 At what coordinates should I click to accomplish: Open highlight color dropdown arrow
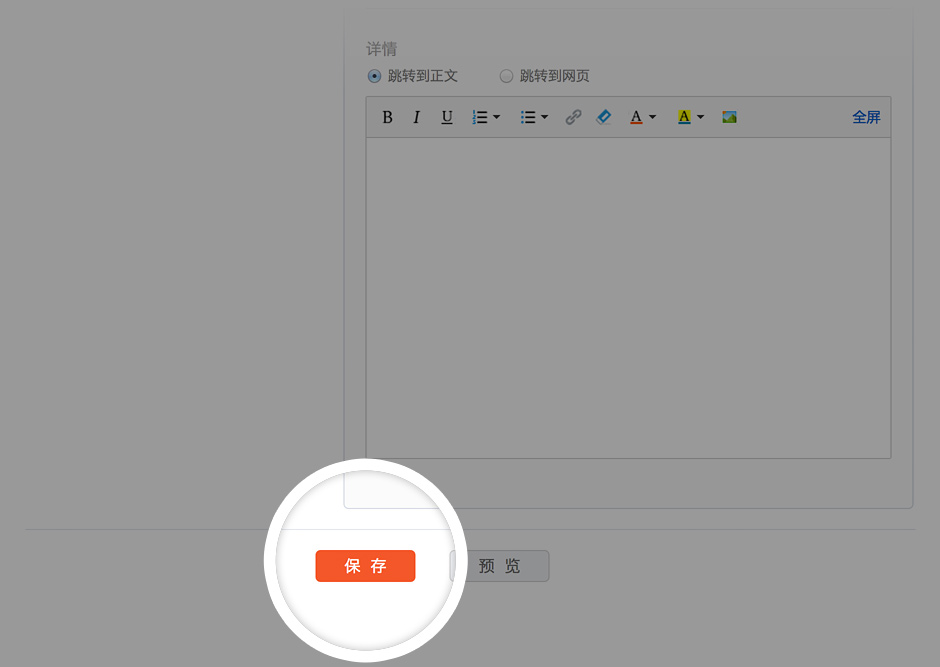pos(700,117)
